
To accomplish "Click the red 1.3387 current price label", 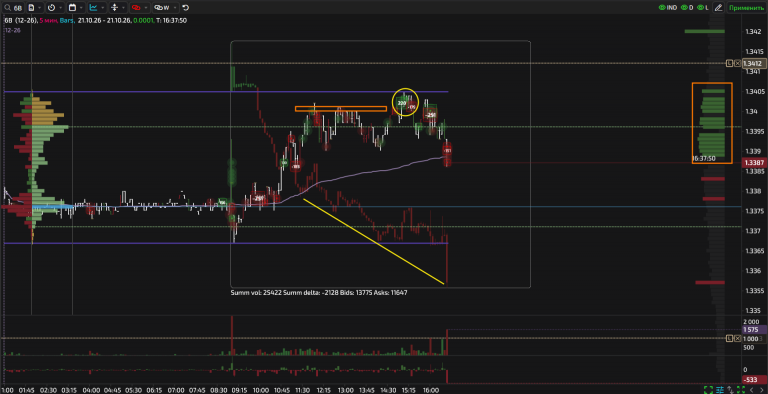I will coord(754,163).
